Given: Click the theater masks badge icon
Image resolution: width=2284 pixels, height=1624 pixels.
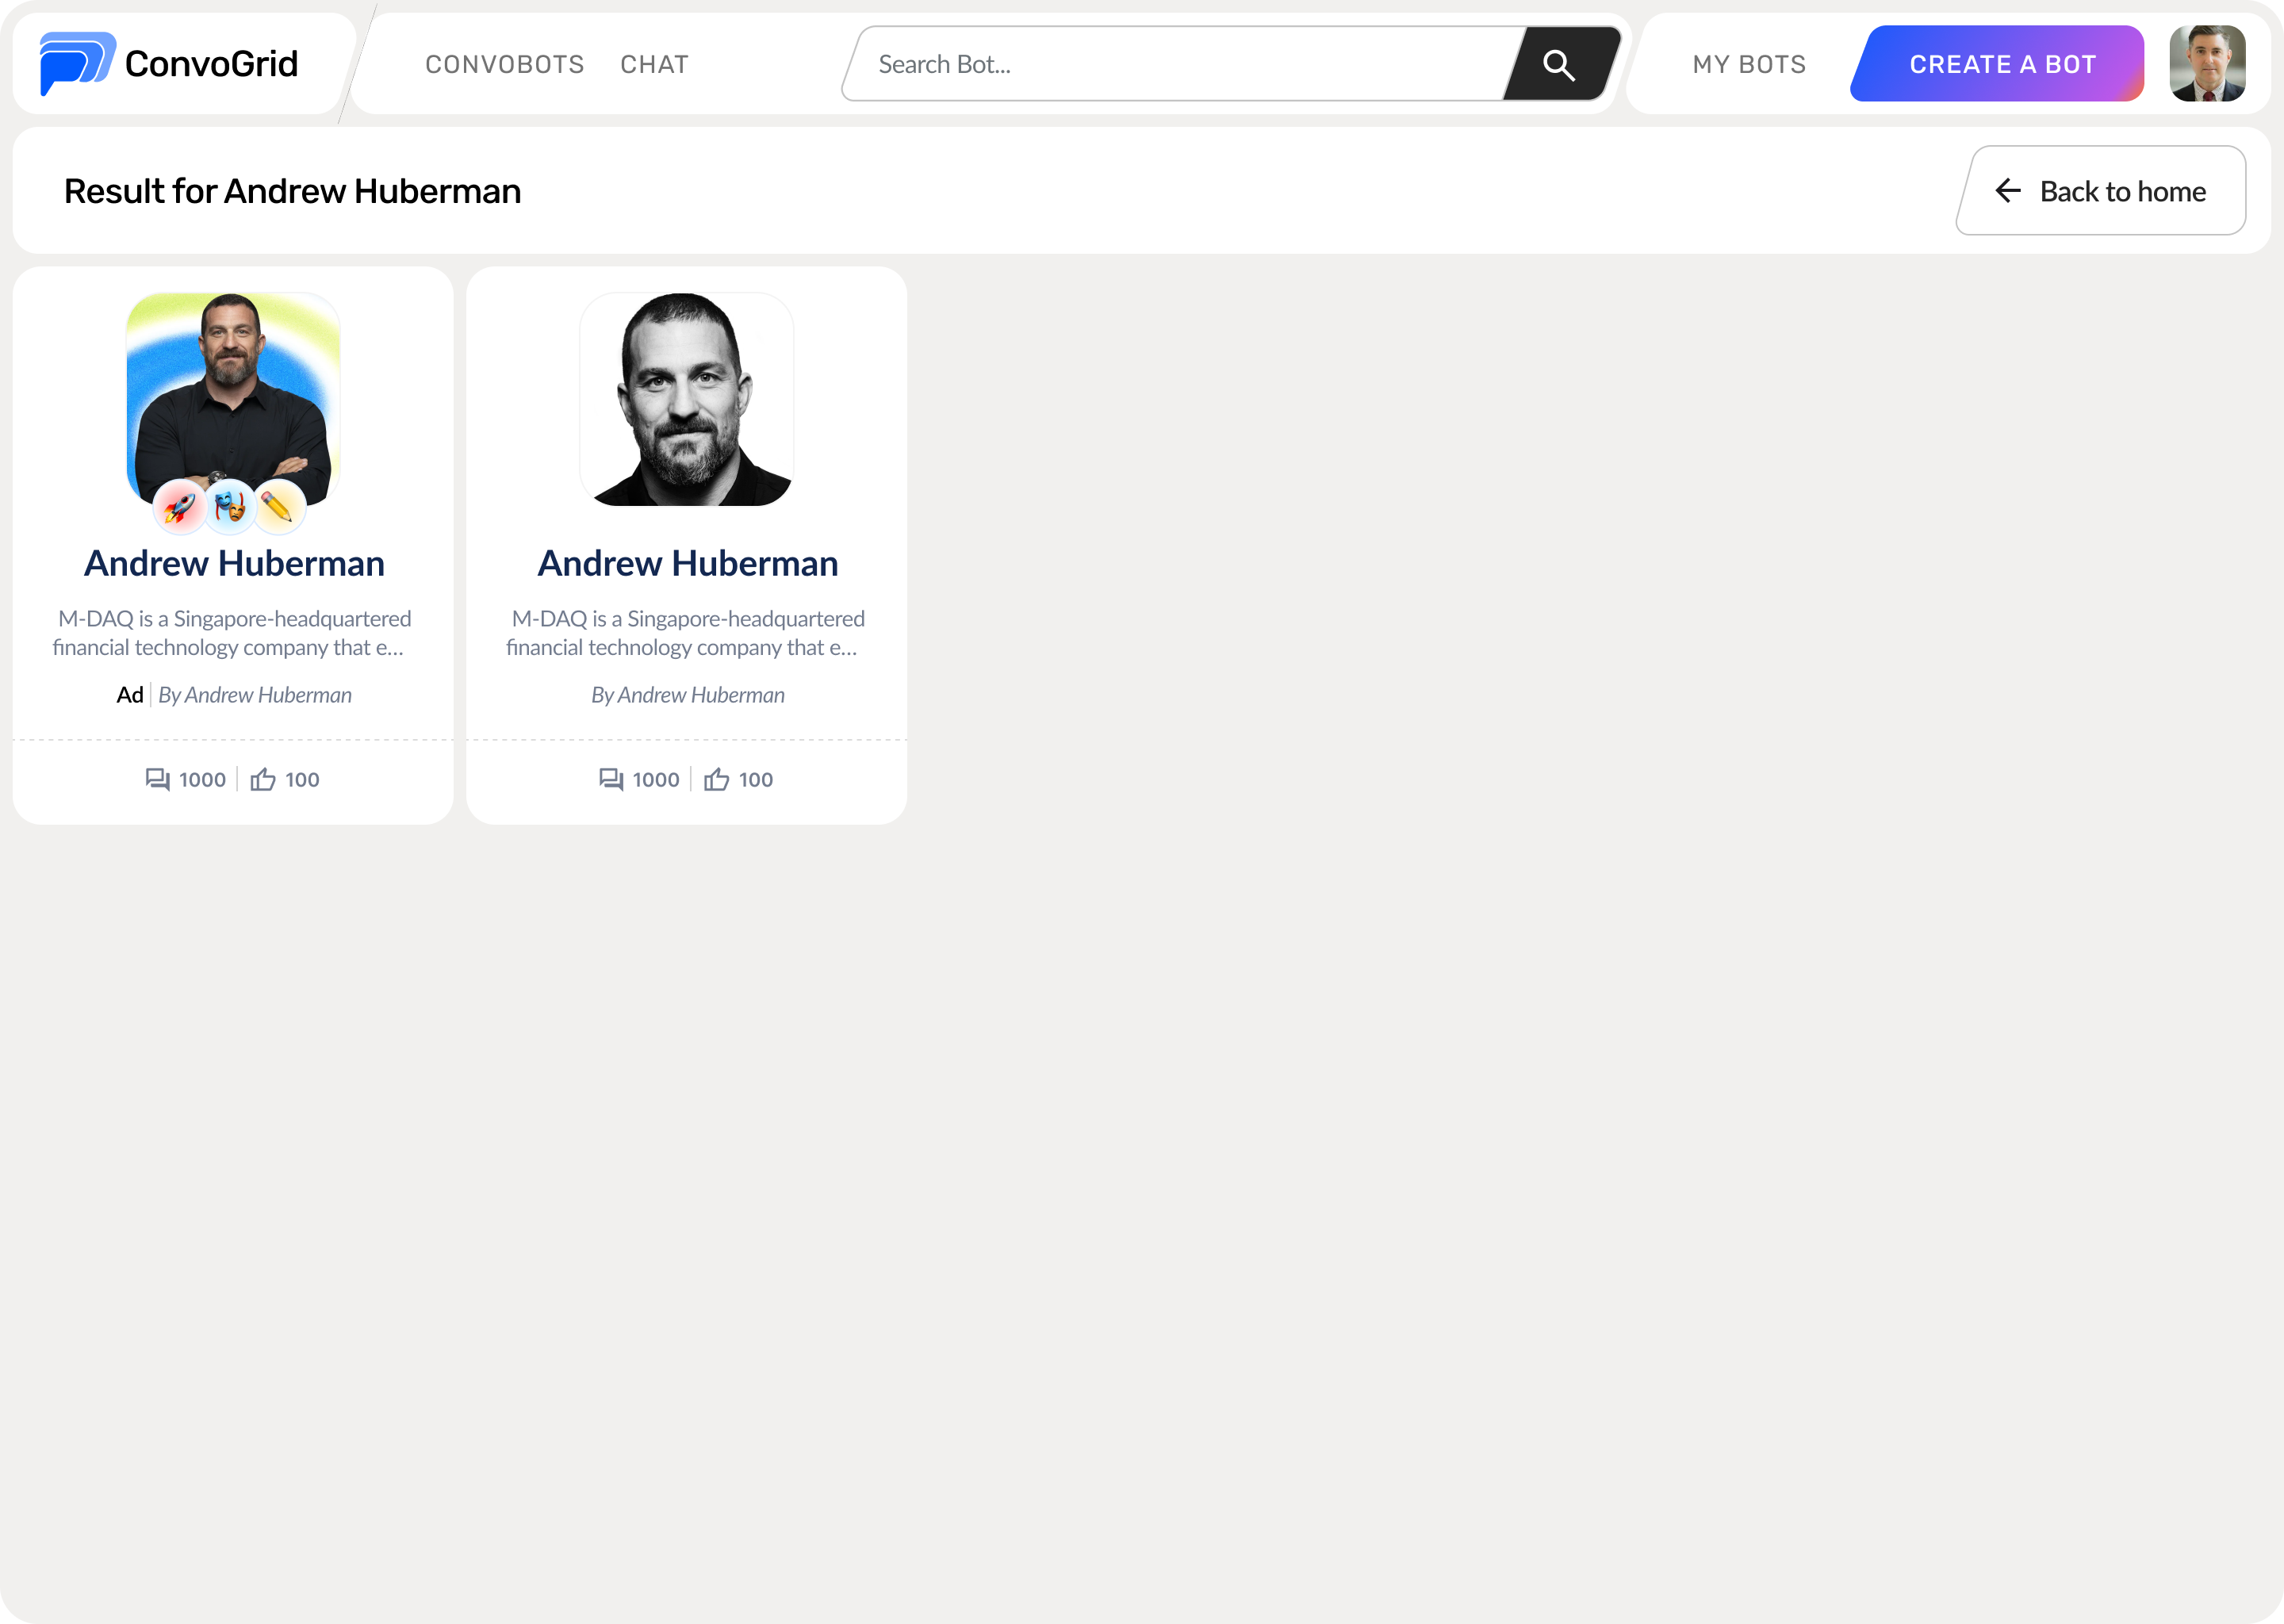Looking at the screenshot, I should click(x=230, y=507).
